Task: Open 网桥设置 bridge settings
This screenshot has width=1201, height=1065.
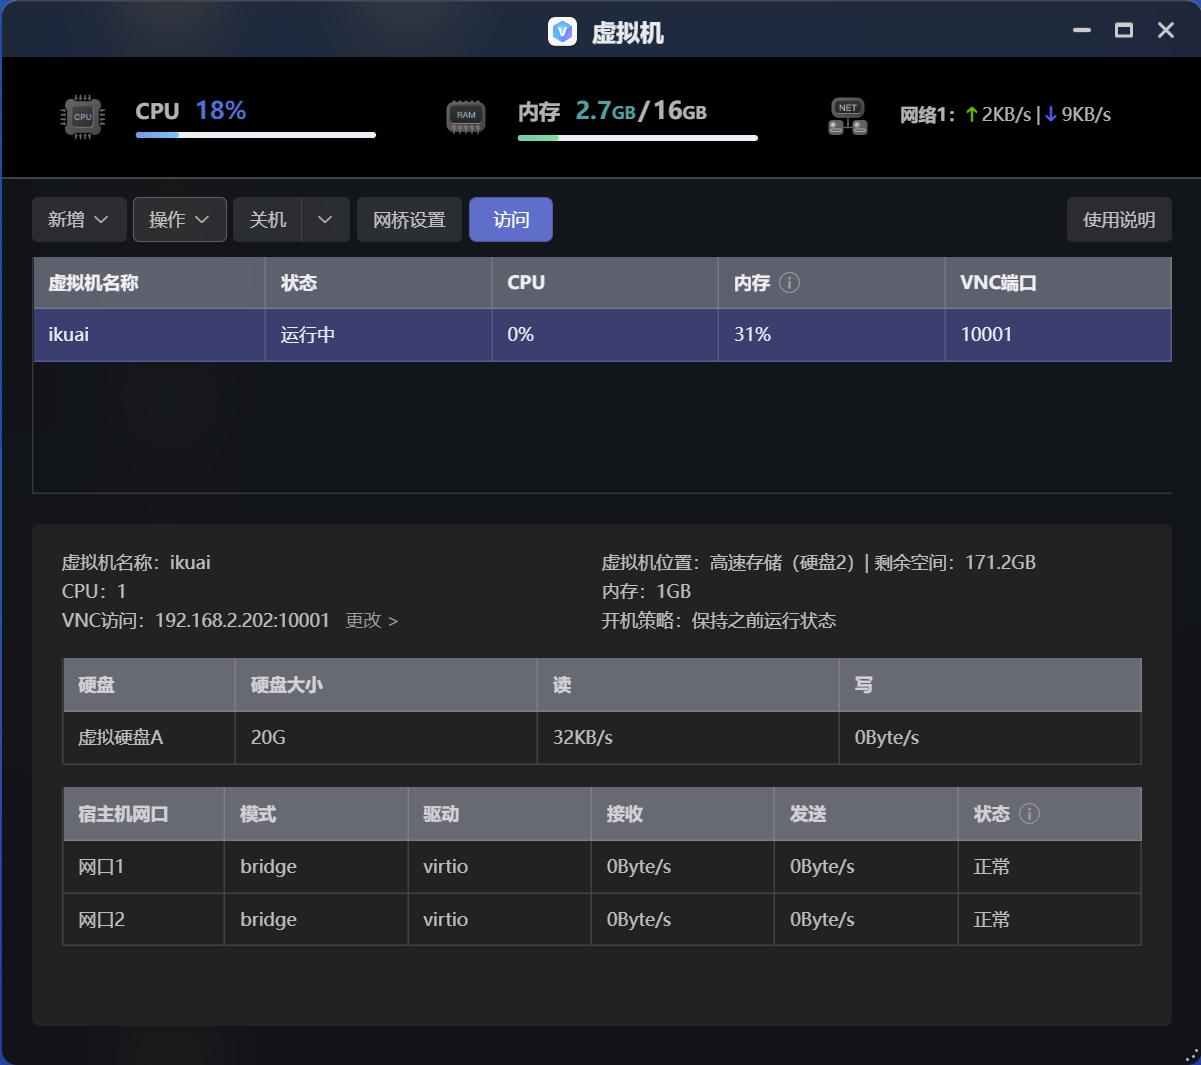Action: pos(409,220)
